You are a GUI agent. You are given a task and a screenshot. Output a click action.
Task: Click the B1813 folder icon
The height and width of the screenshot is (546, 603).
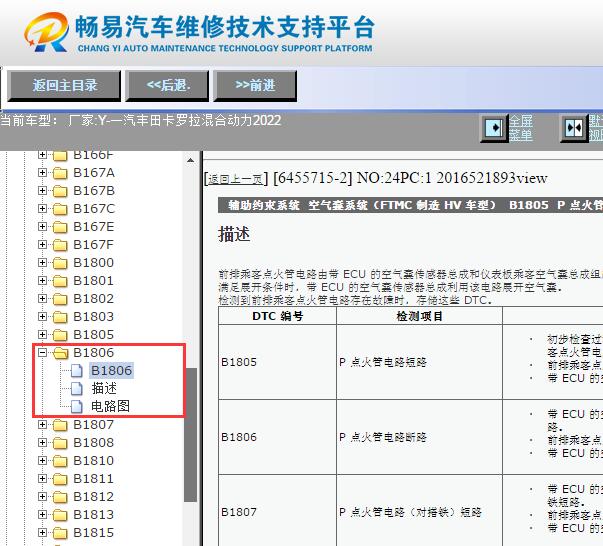point(60,516)
